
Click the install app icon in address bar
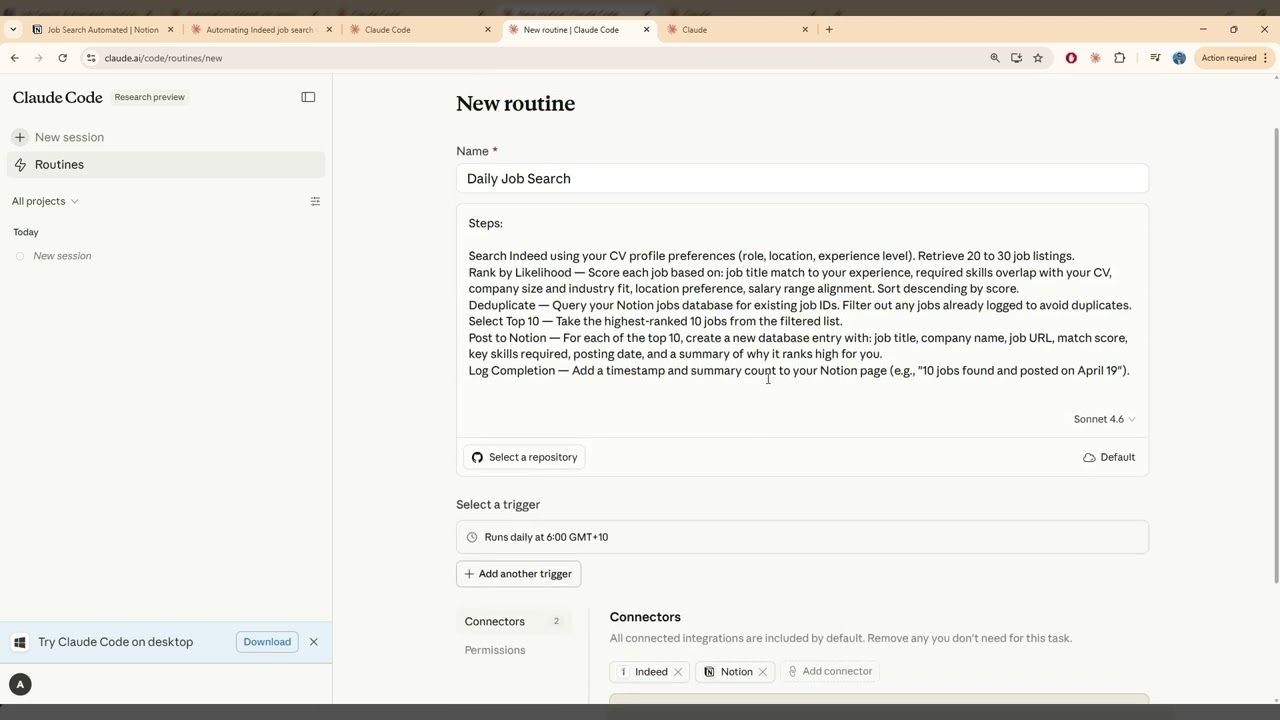1016,58
